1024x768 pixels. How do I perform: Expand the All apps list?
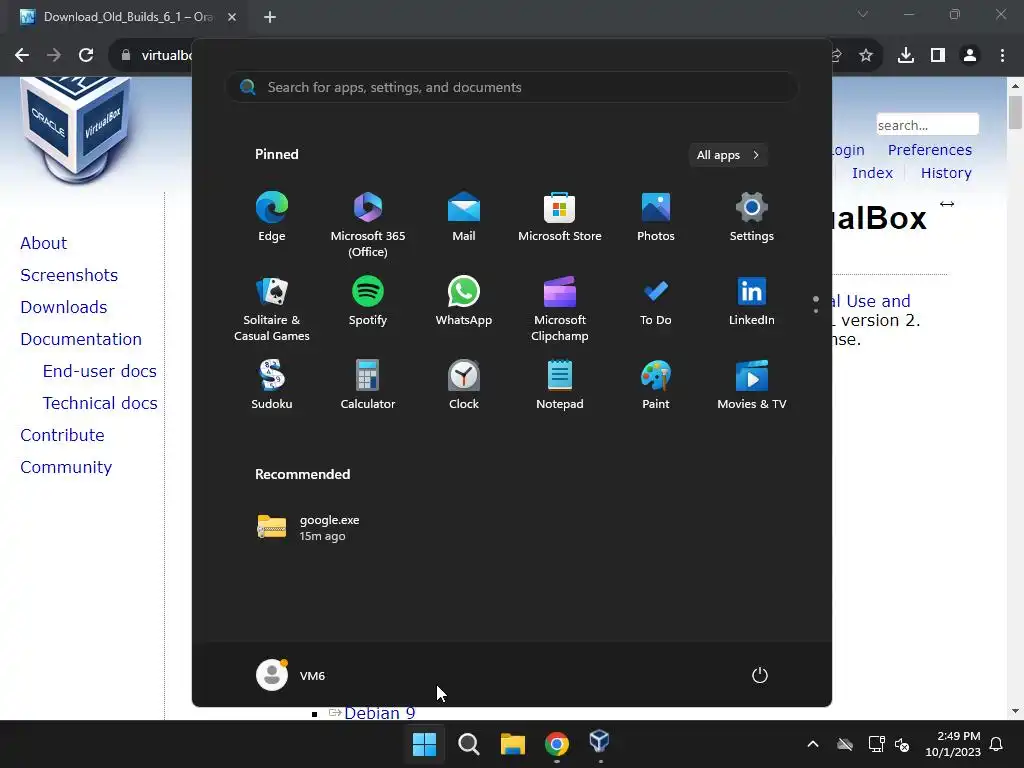tap(728, 155)
